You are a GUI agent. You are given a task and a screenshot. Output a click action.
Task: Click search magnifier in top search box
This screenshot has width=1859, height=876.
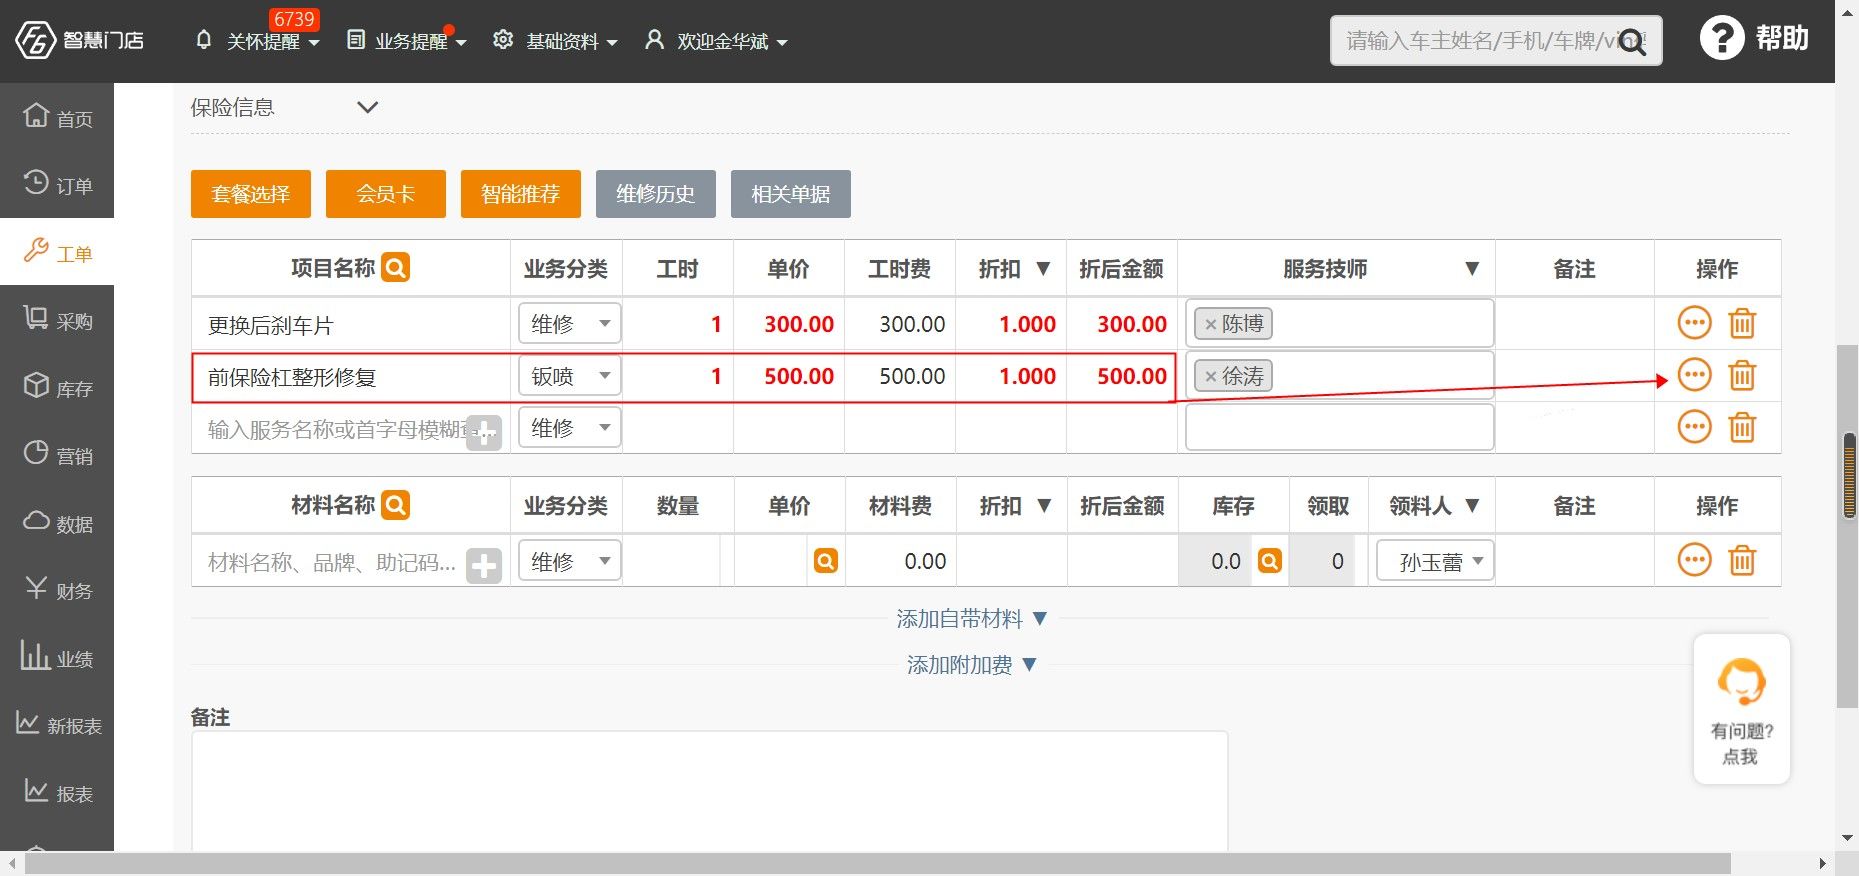(x=1632, y=42)
